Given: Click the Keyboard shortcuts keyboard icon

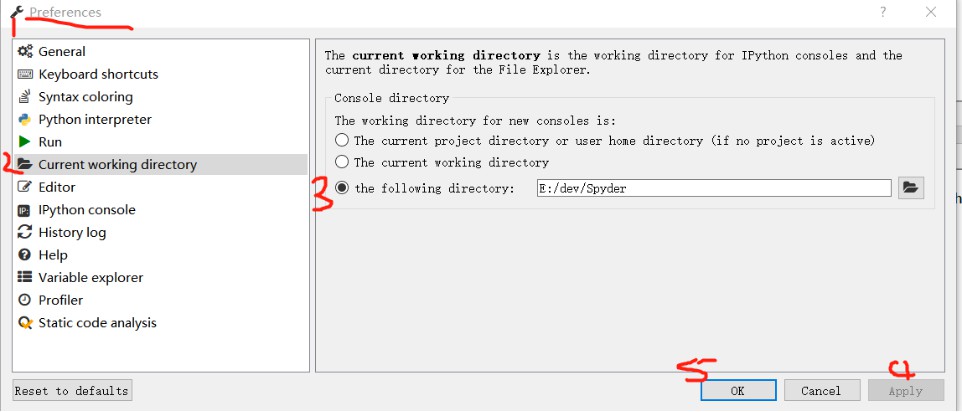Looking at the screenshot, I should pos(25,74).
